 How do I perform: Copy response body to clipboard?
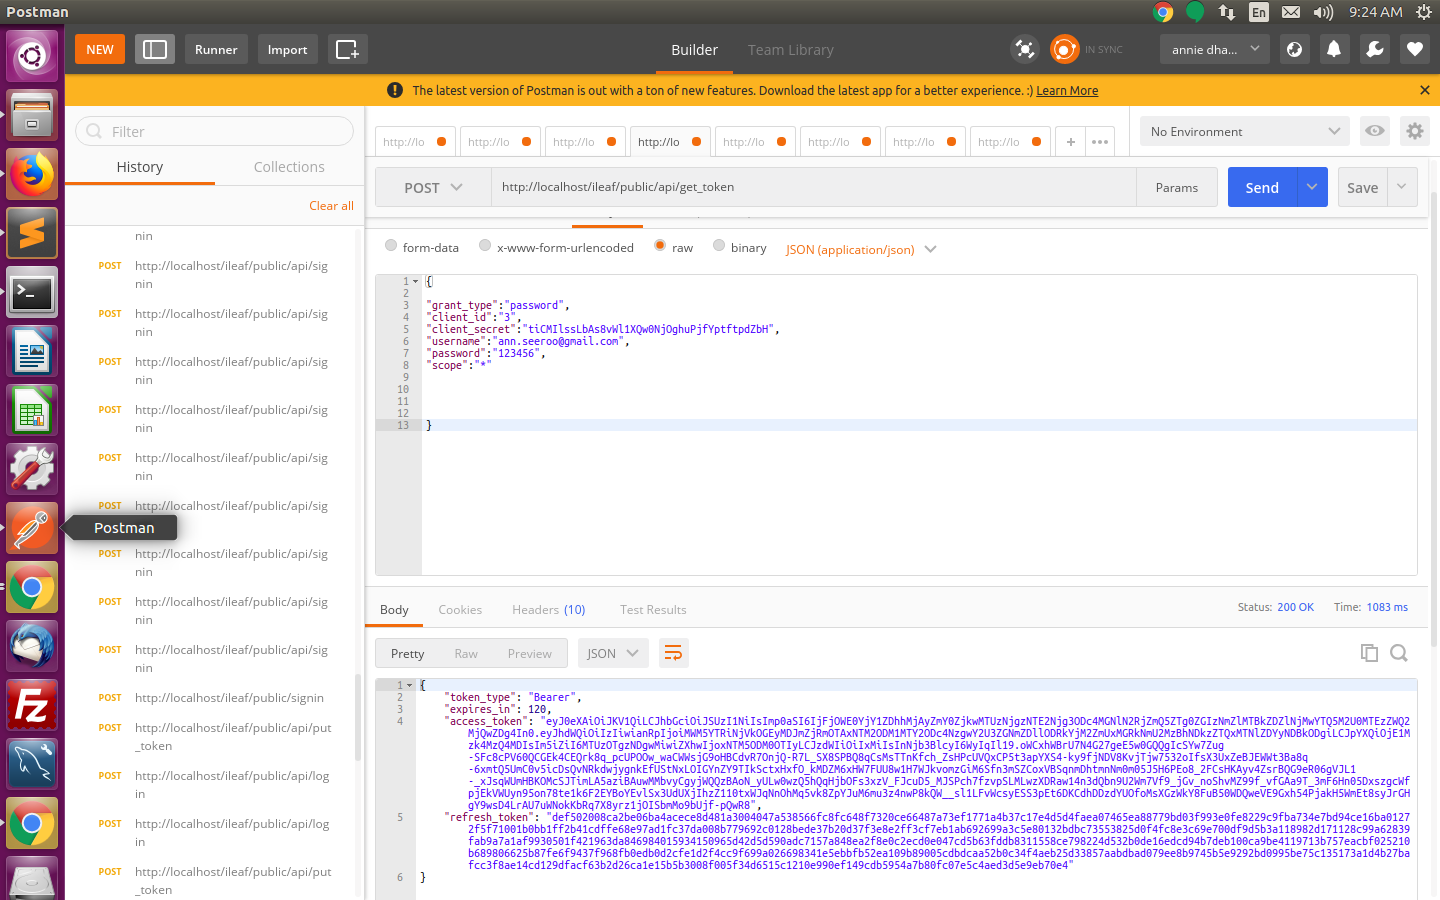pos(1369,653)
